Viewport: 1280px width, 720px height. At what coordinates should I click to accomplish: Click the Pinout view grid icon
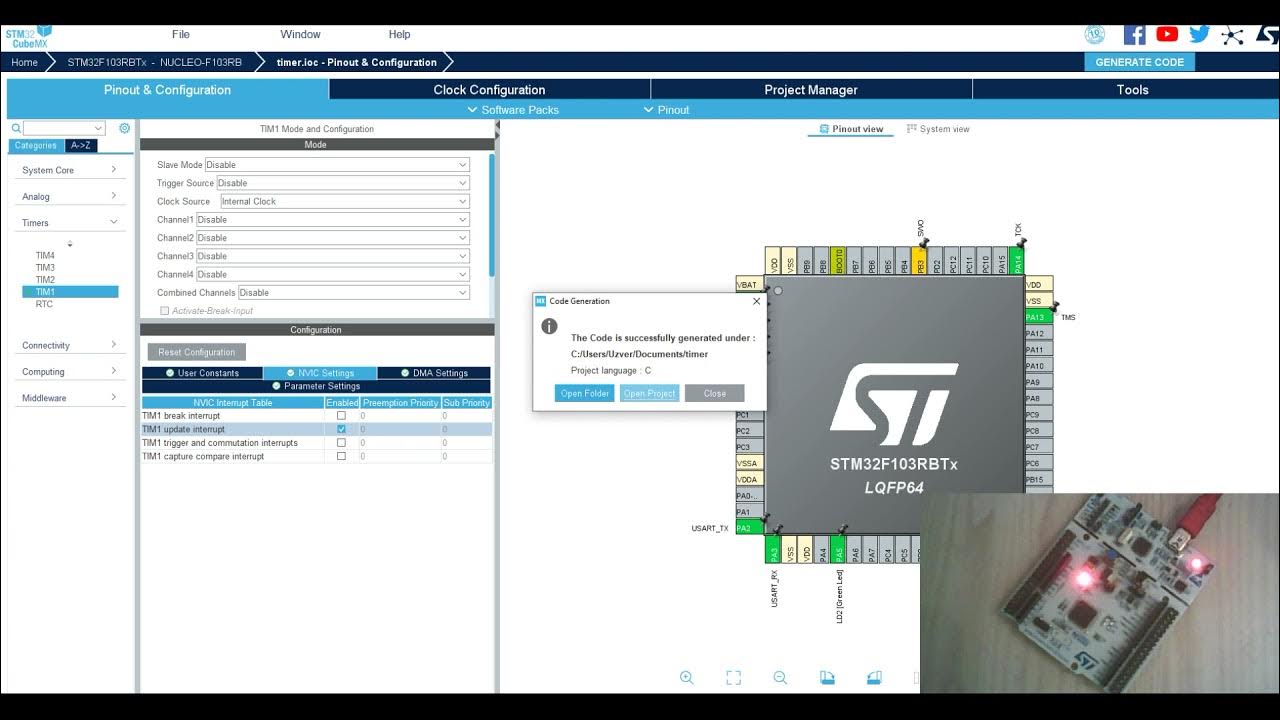824,129
